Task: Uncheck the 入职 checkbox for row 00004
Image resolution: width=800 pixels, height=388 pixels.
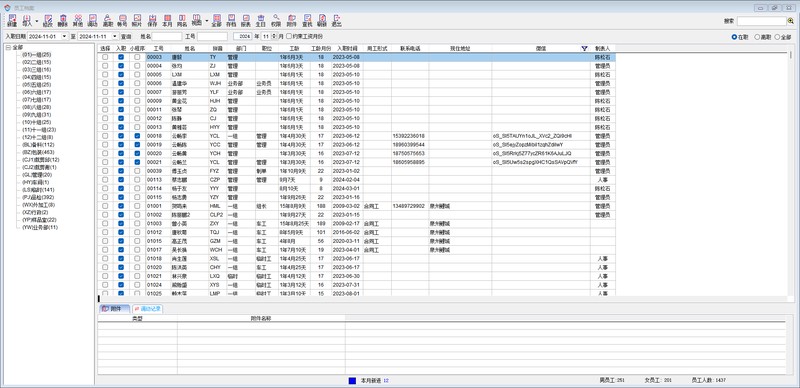Action: click(121, 66)
